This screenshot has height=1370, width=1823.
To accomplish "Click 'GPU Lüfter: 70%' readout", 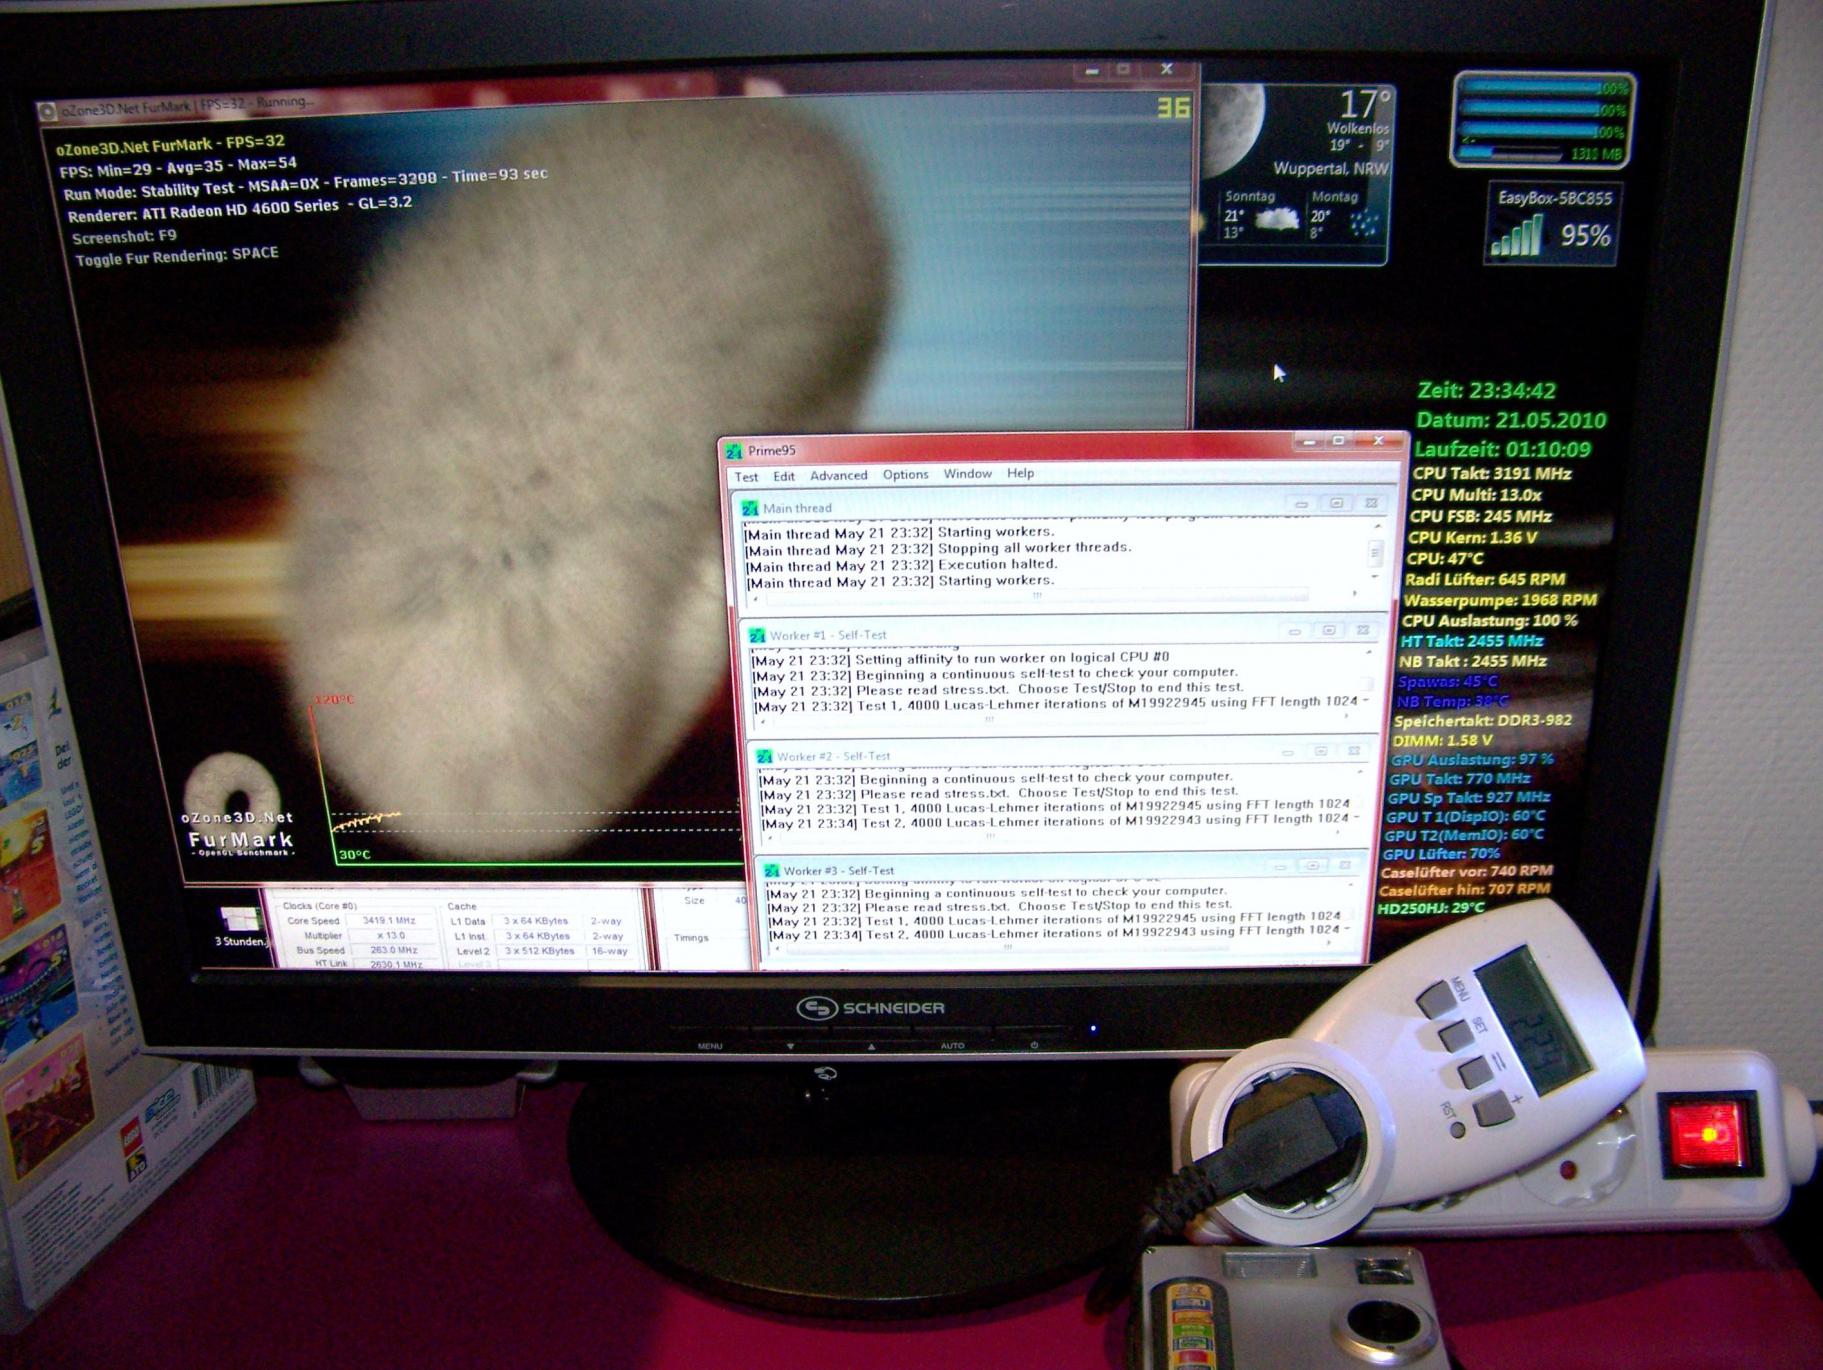I will [x=1441, y=854].
